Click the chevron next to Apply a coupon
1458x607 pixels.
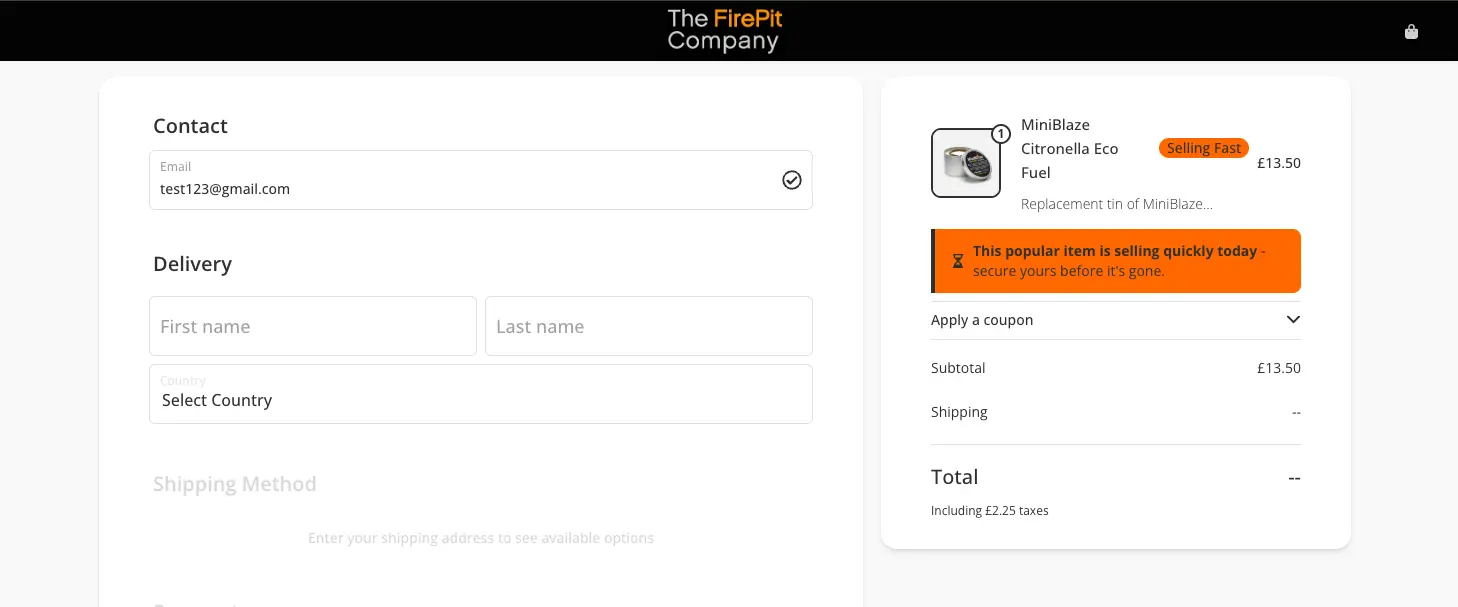[1293, 319]
